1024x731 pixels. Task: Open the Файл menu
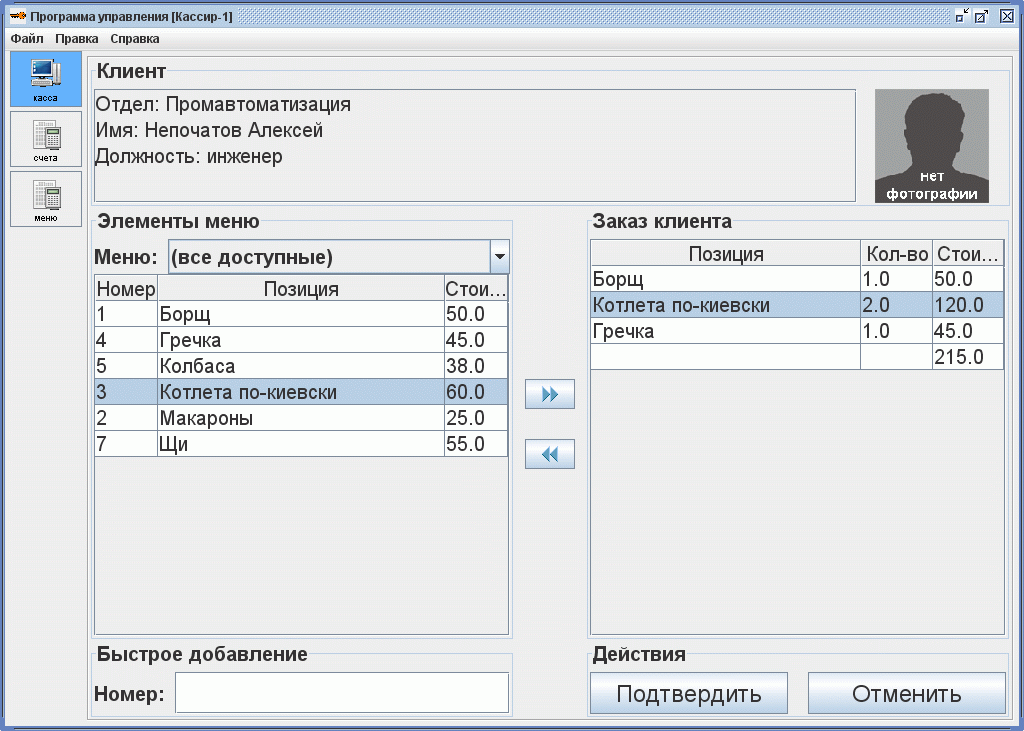[x=27, y=39]
